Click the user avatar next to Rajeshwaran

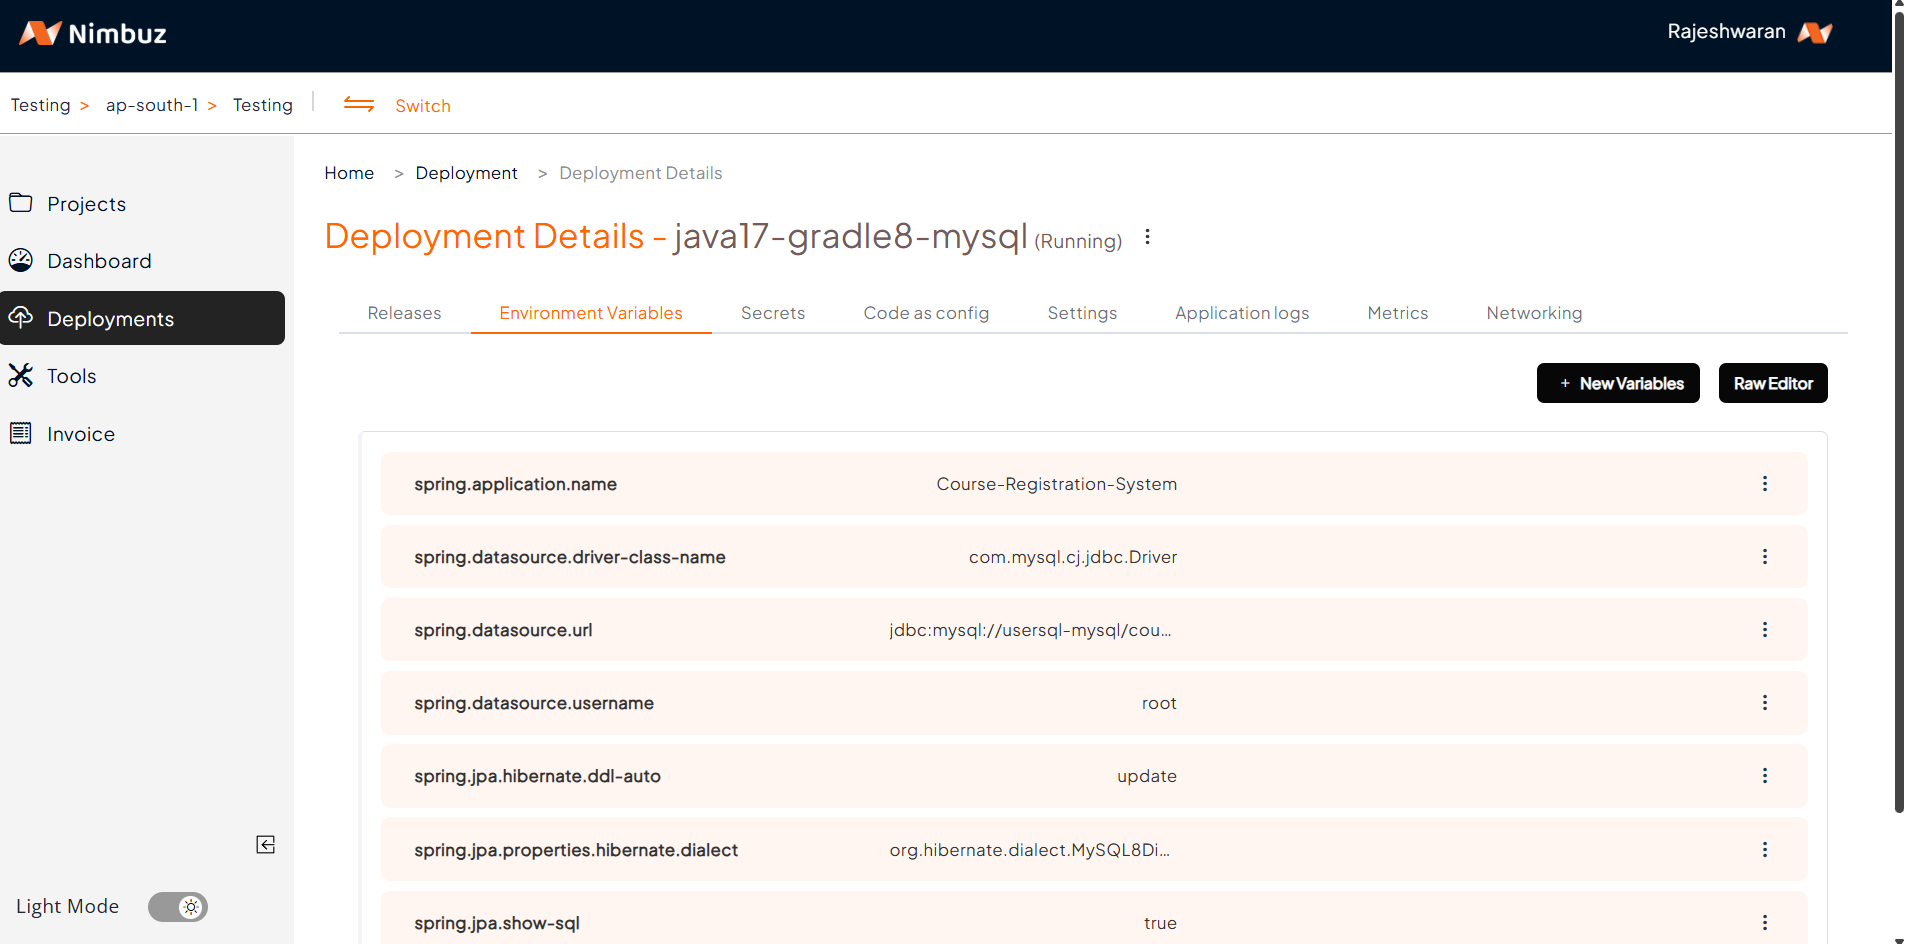click(1815, 33)
